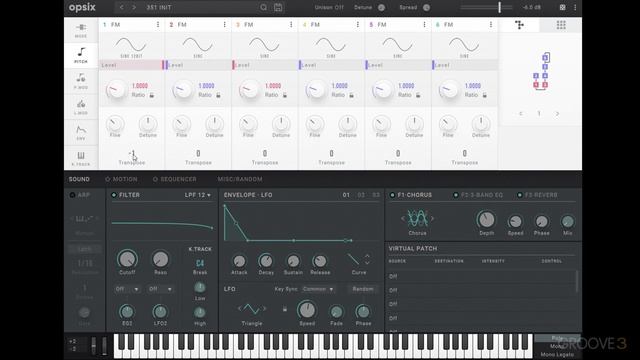640x360 pixels.
Task: Switch to the MISC/RANDOM tab
Action: tap(240, 179)
